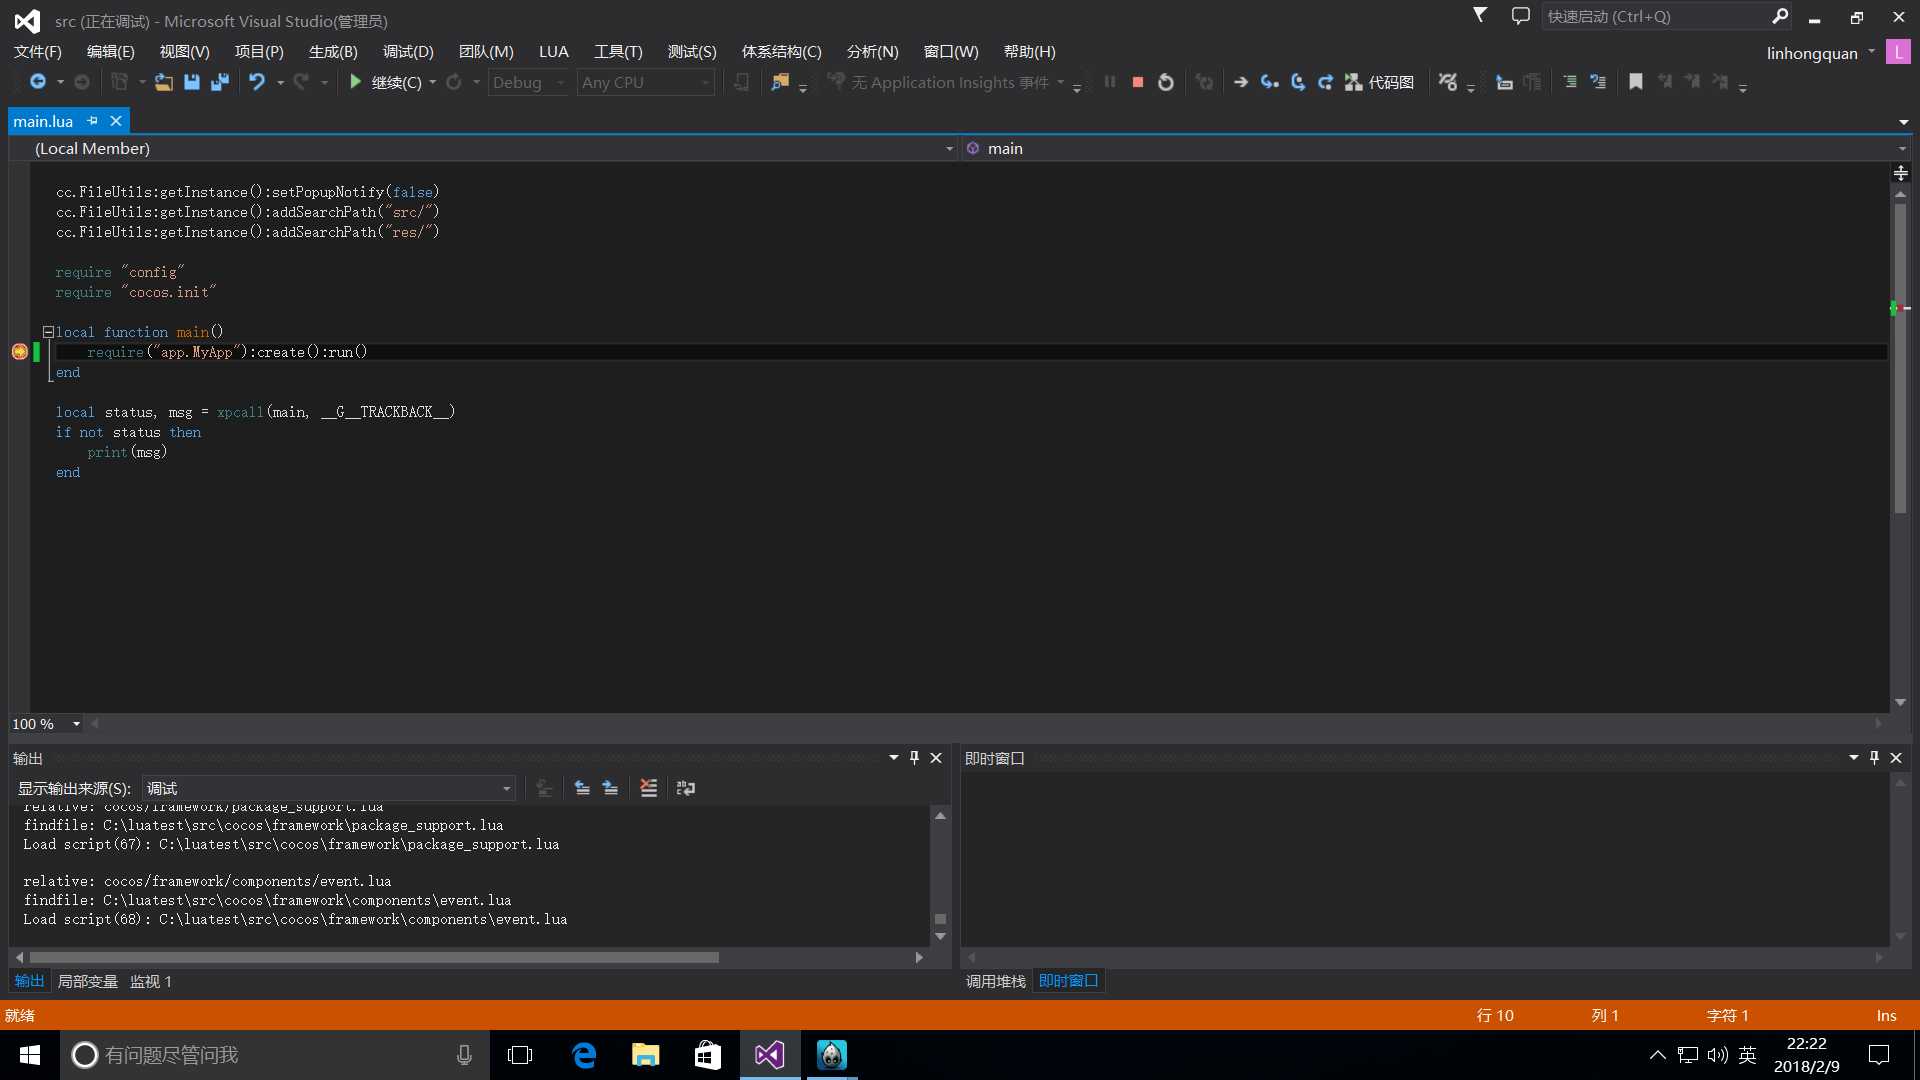Click the Open File folder icon
Viewport: 1920px width, 1080px height.
pos(163,82)
